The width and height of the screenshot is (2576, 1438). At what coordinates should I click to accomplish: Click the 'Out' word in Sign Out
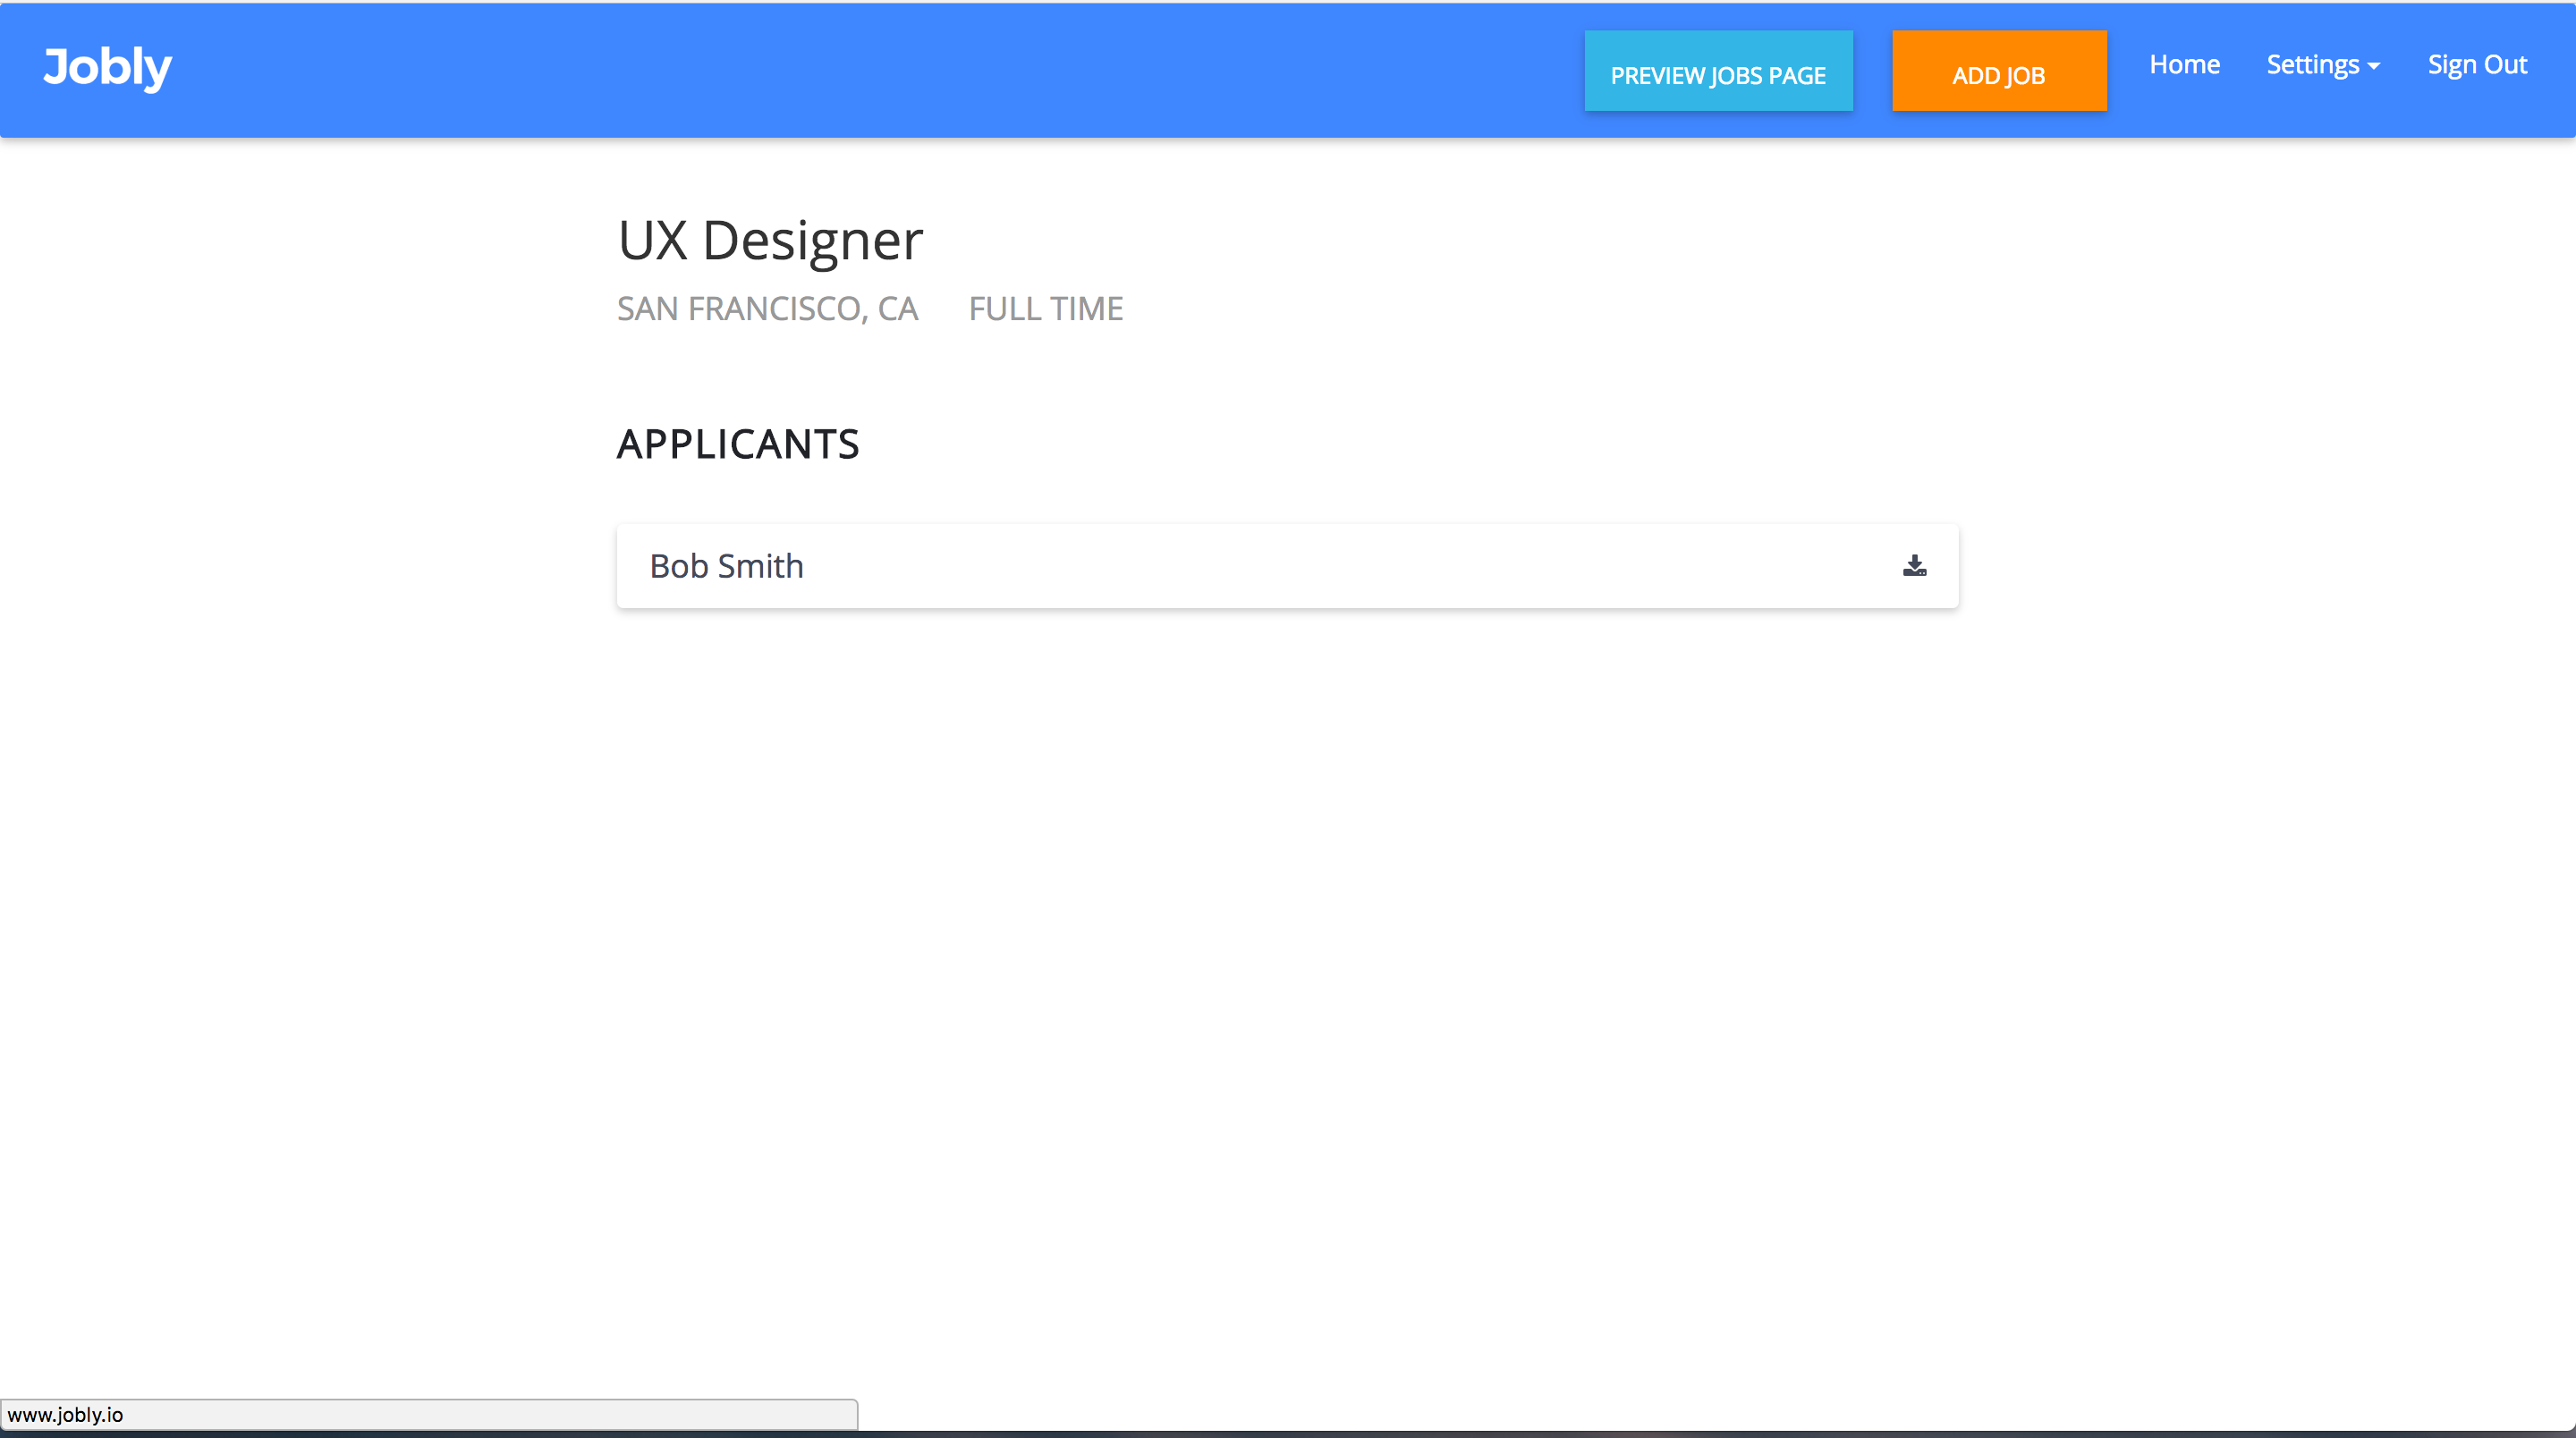click(x=2505, y=65)
